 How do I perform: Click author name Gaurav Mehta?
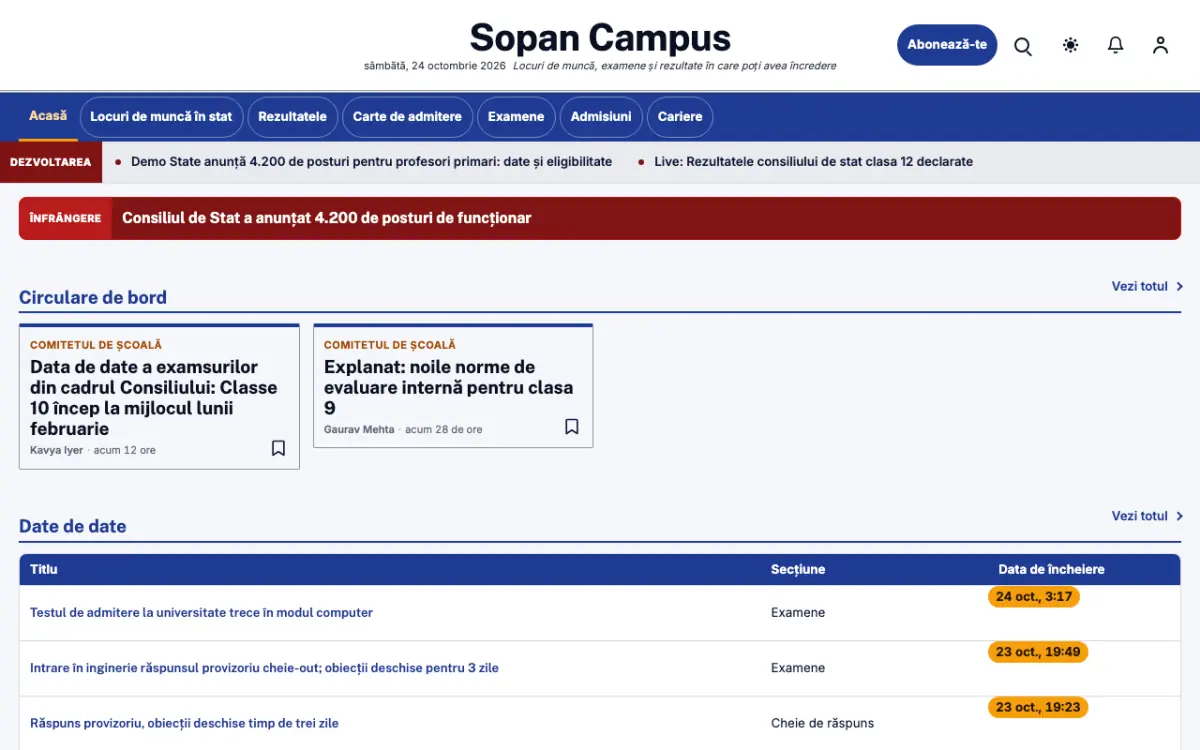360,429
